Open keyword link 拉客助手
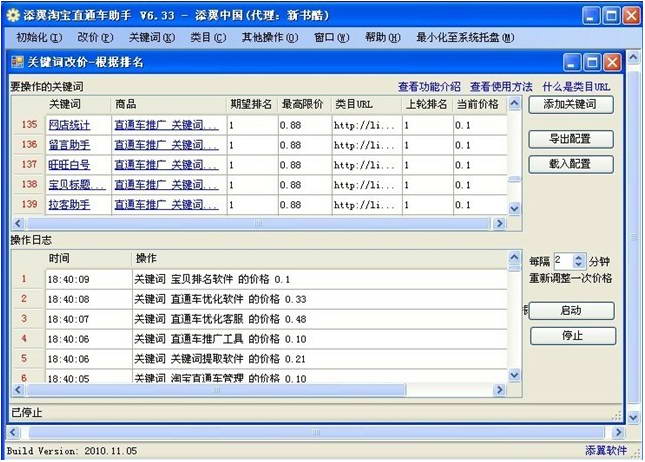The width and height of the screenshot is (645, 462). click(x=69, y=204)
